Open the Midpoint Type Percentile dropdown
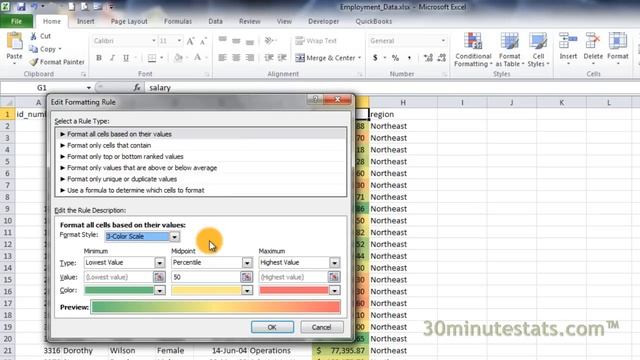This screenshot has height=360, width=640. 247,263
